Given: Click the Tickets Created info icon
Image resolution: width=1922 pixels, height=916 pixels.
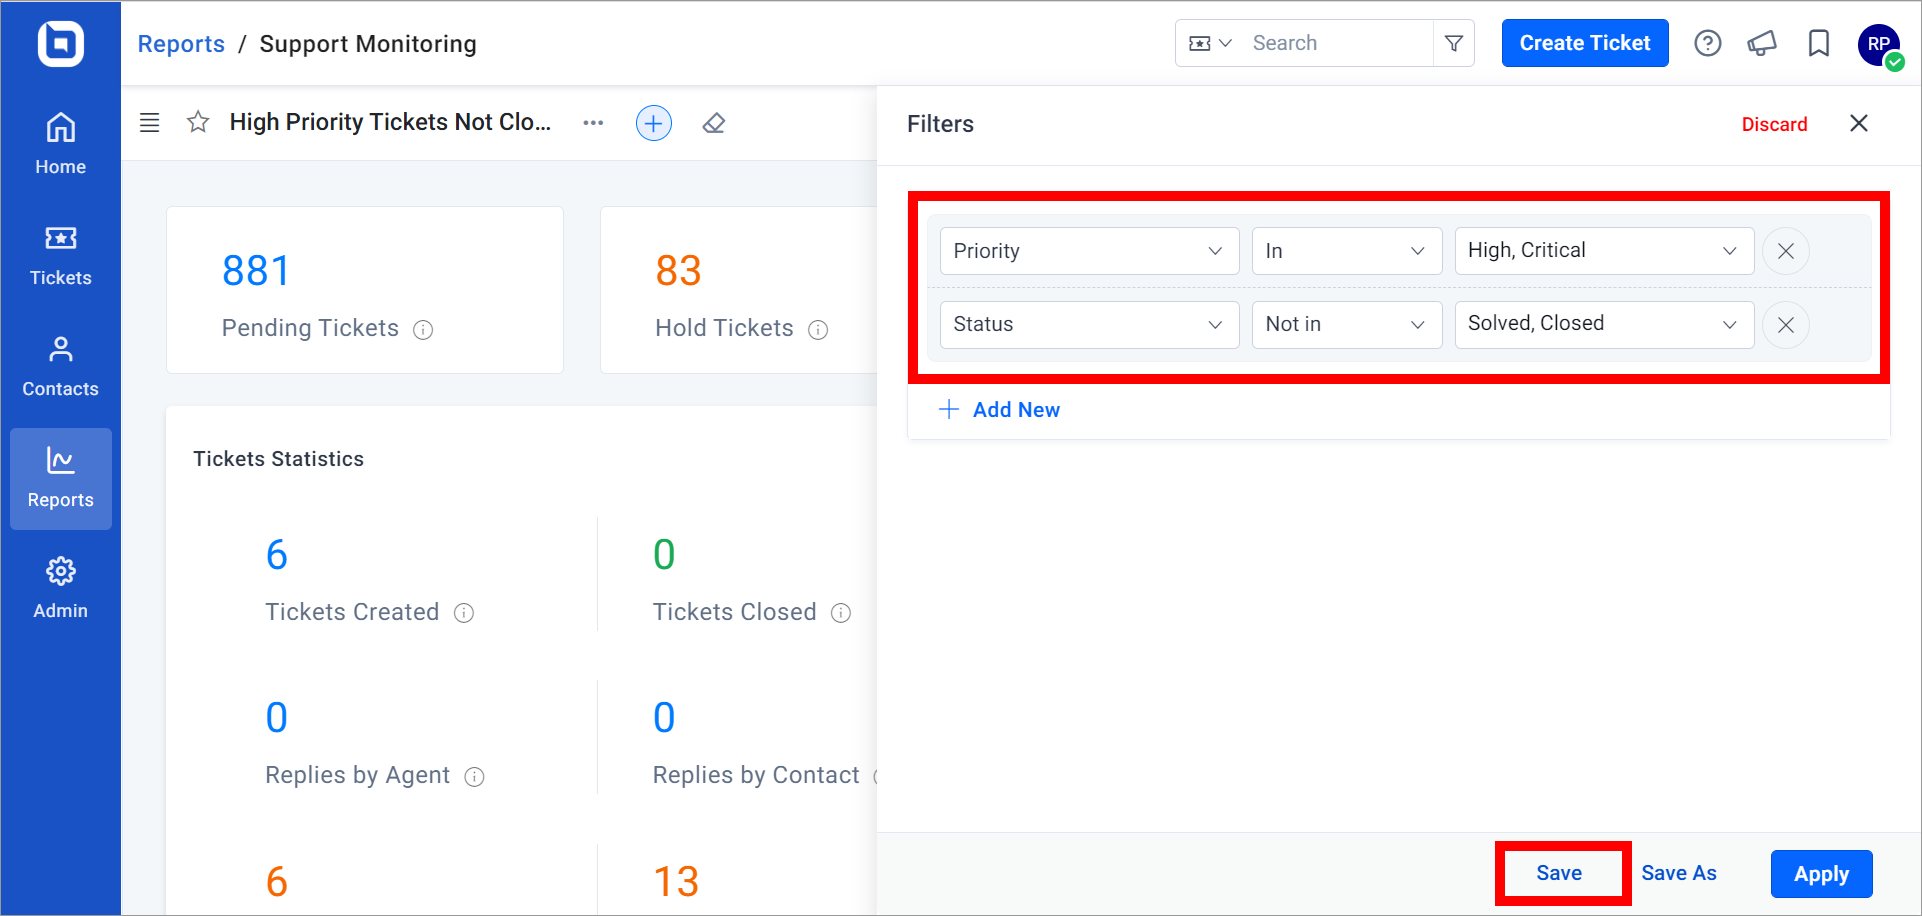Looking at the screenshot, I should point(464,613).
